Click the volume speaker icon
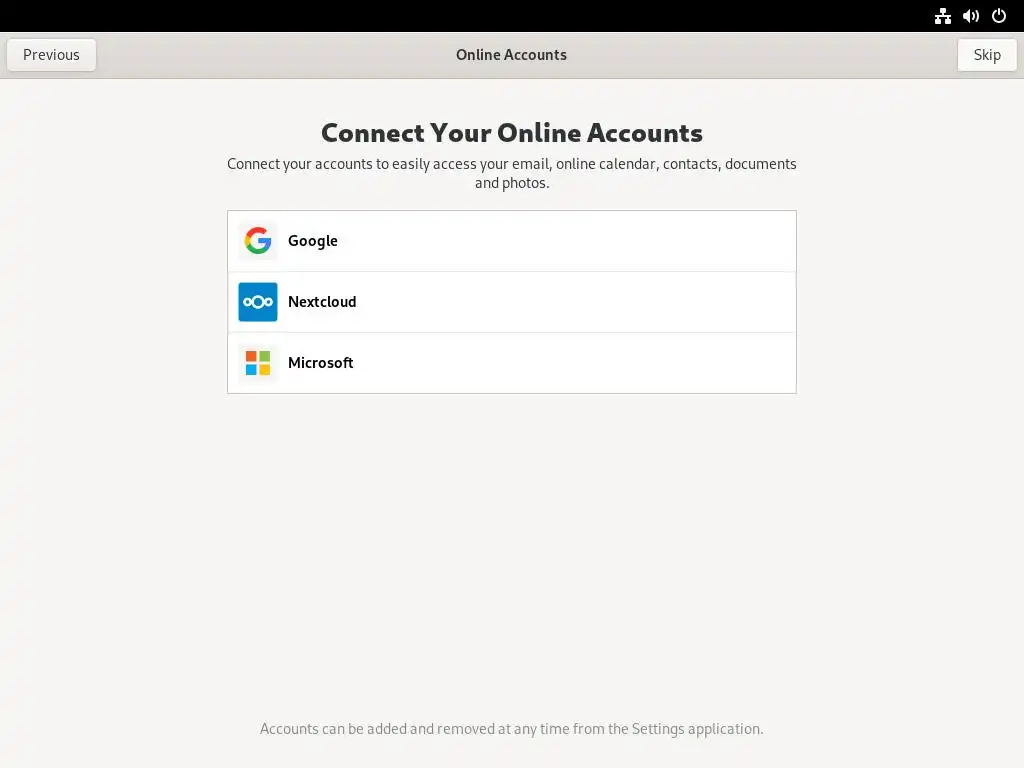Viewport: 1024px width, 768px height. 971,16
